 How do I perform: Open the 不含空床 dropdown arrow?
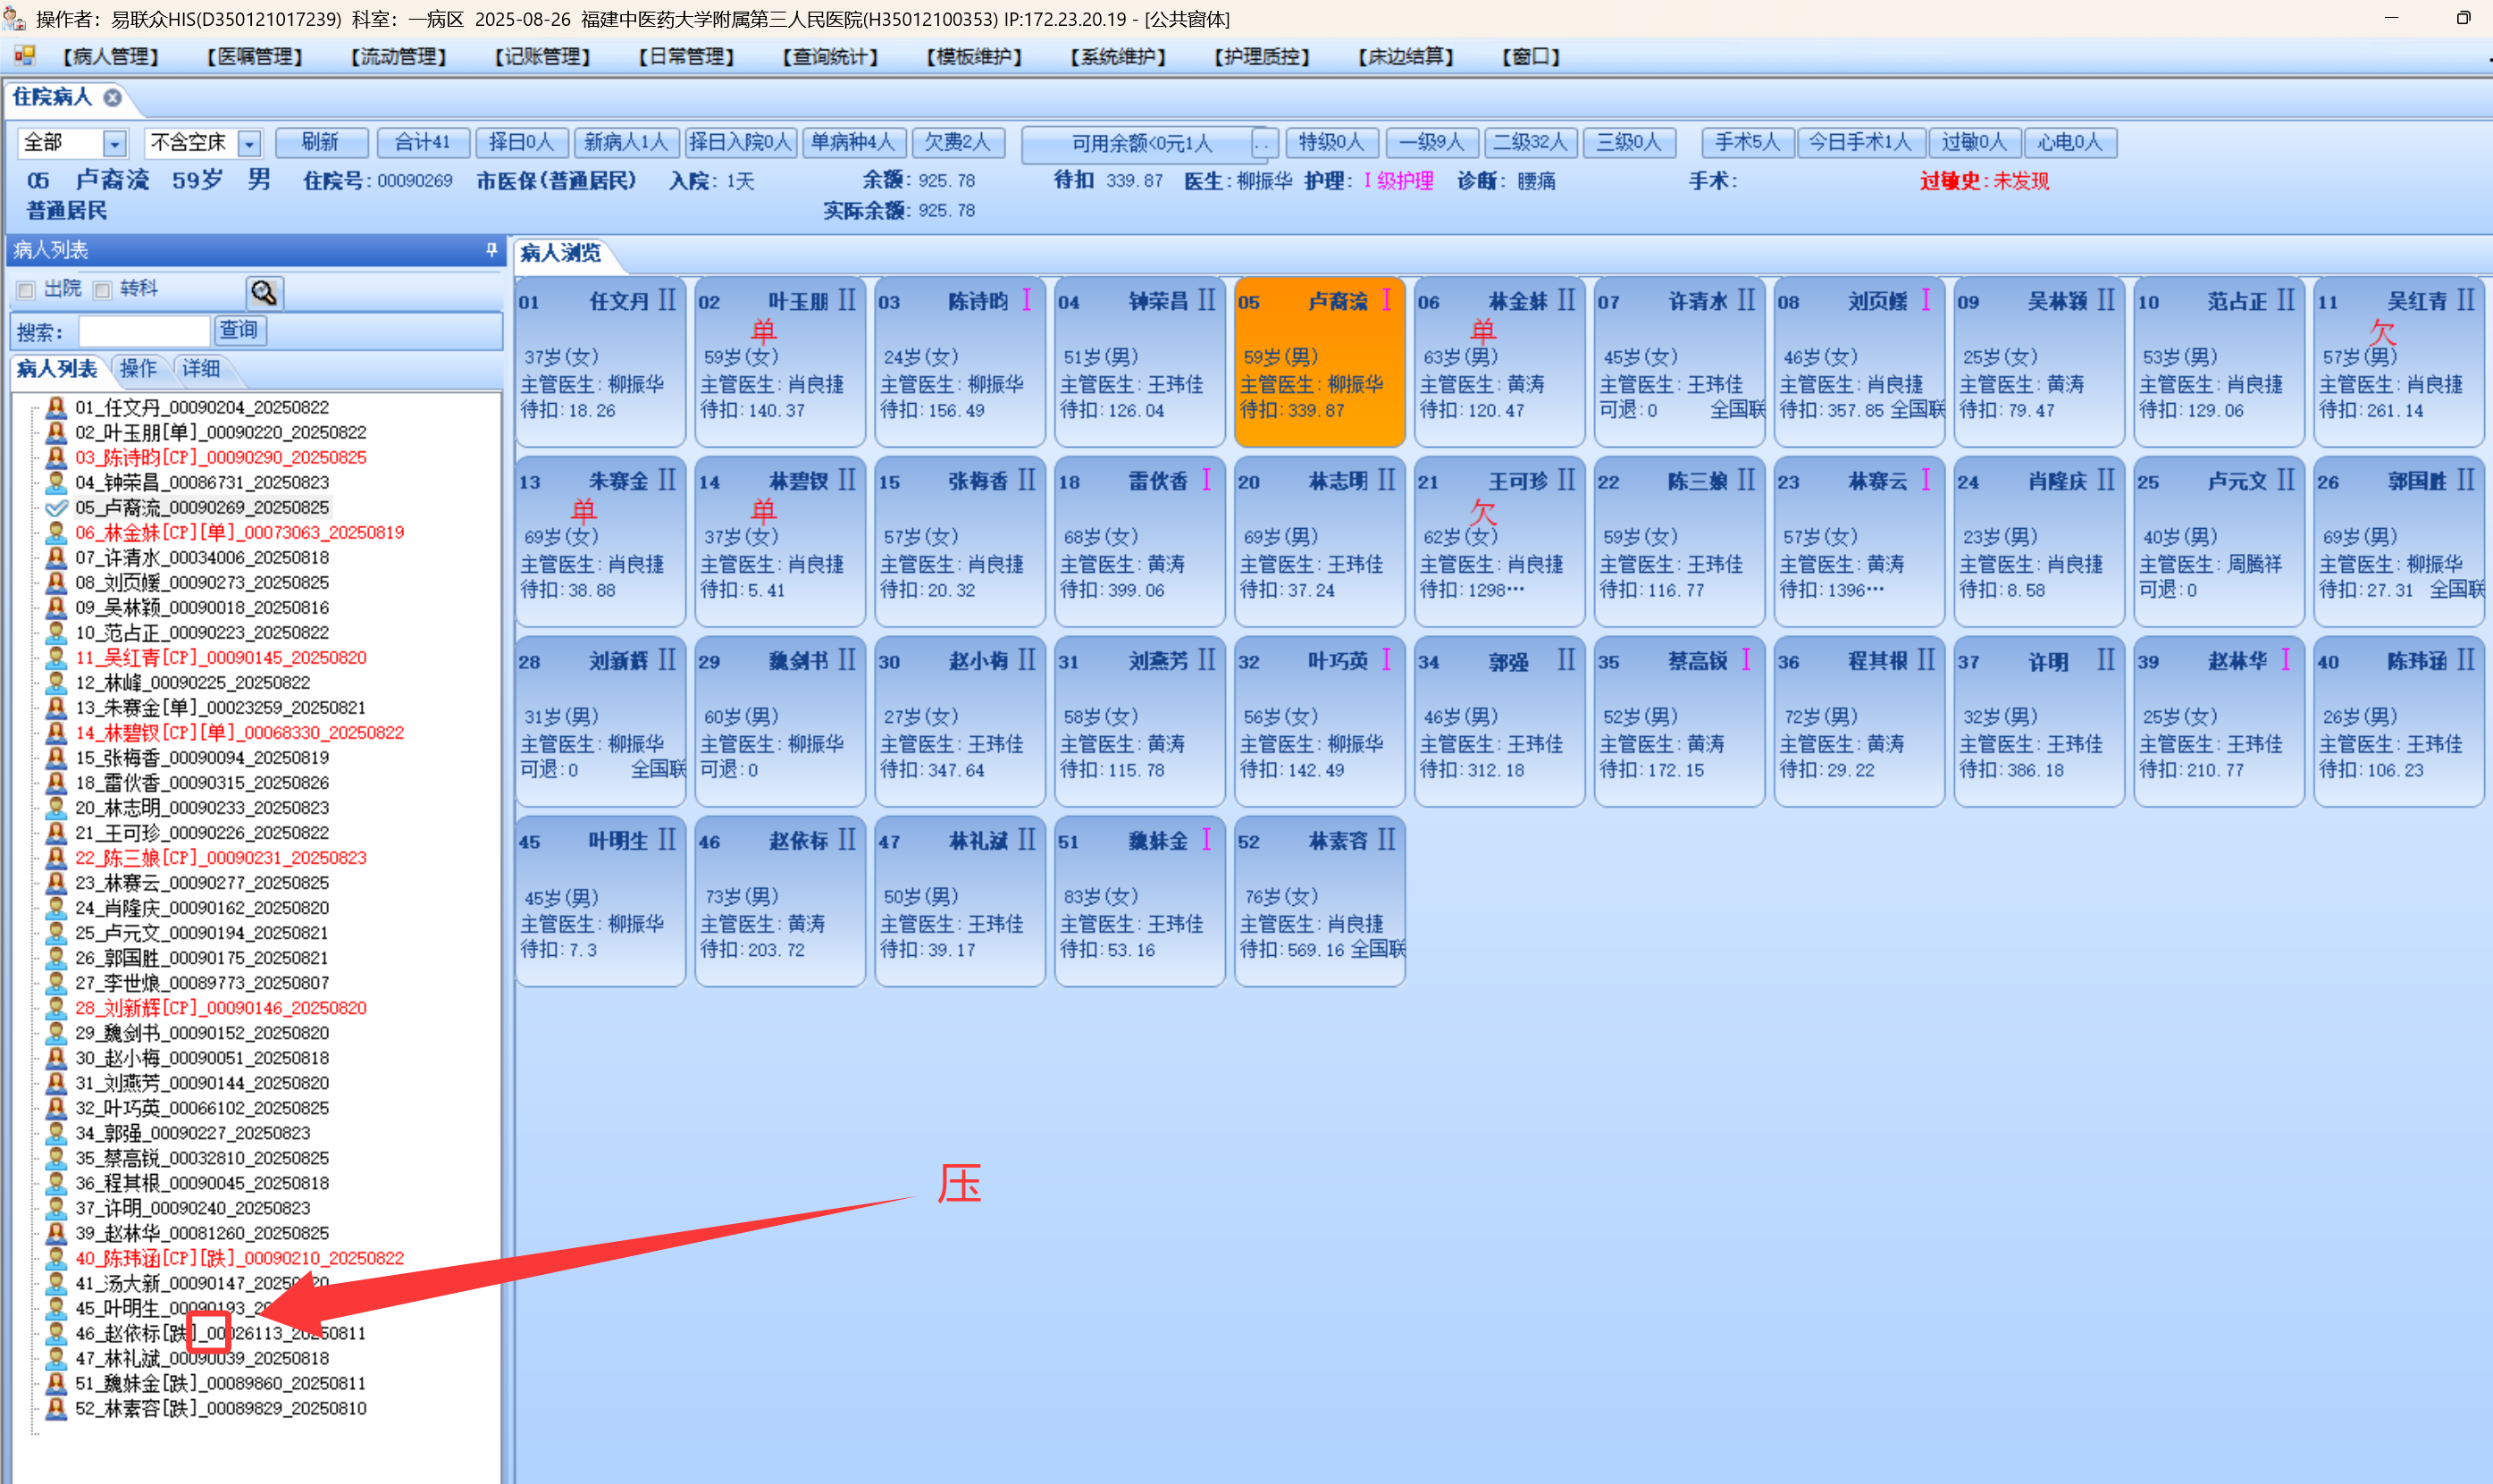250,144
